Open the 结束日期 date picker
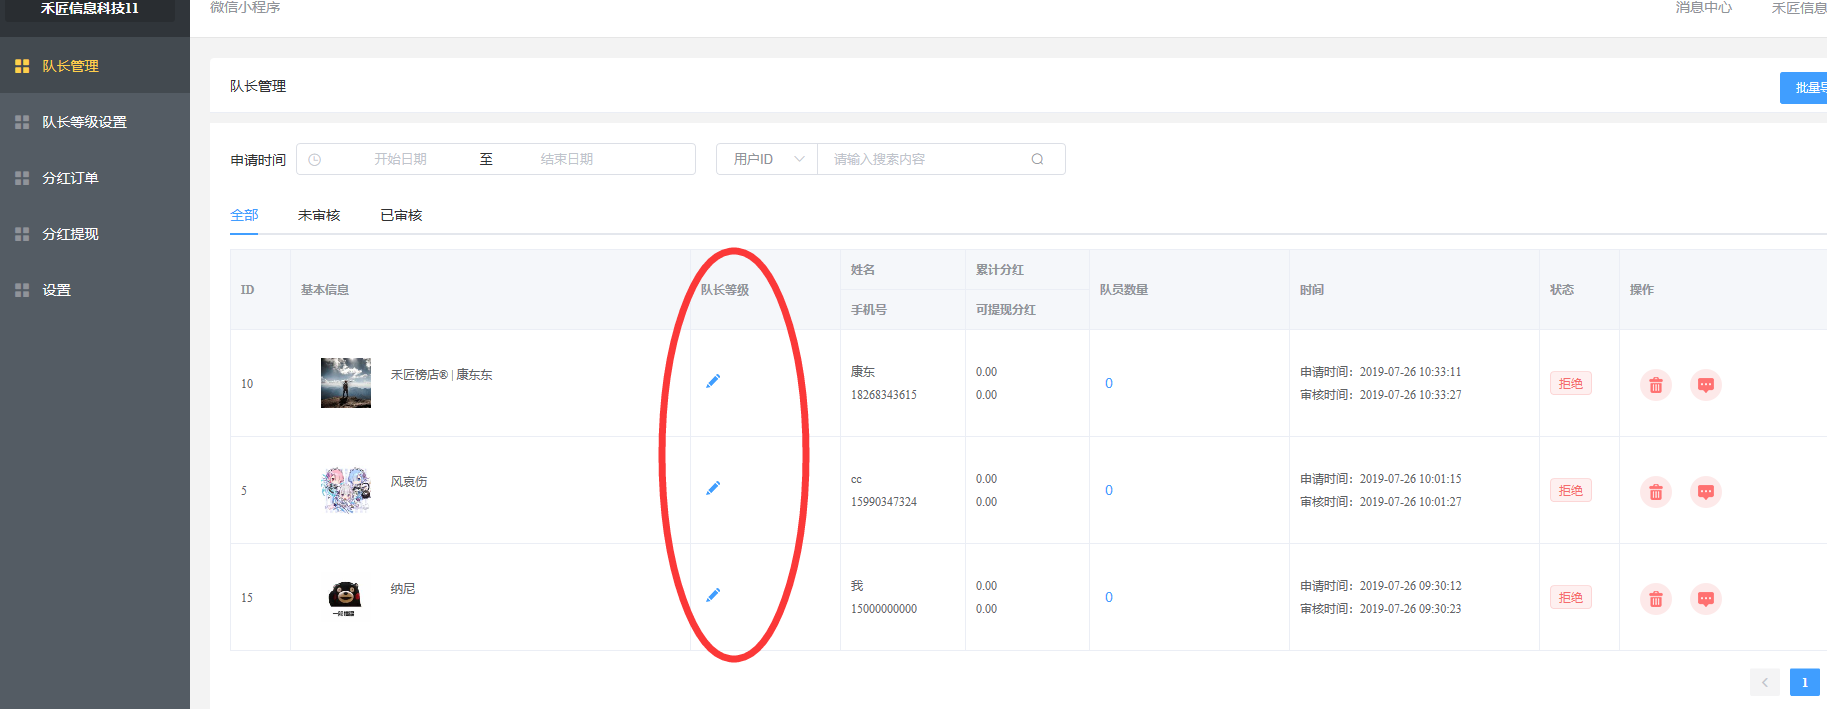Viewport: 1827px width, 709px height. pos(567,159)
